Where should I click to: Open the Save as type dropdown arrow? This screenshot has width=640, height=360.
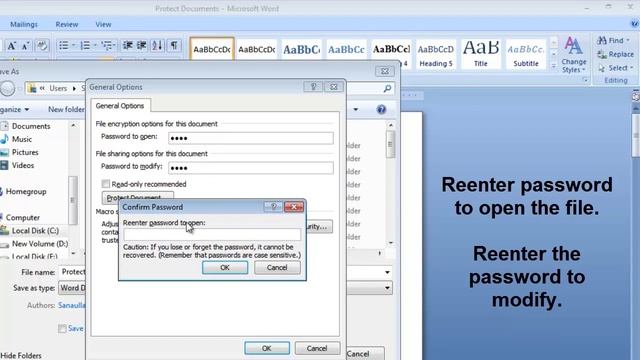click(387, 288)
